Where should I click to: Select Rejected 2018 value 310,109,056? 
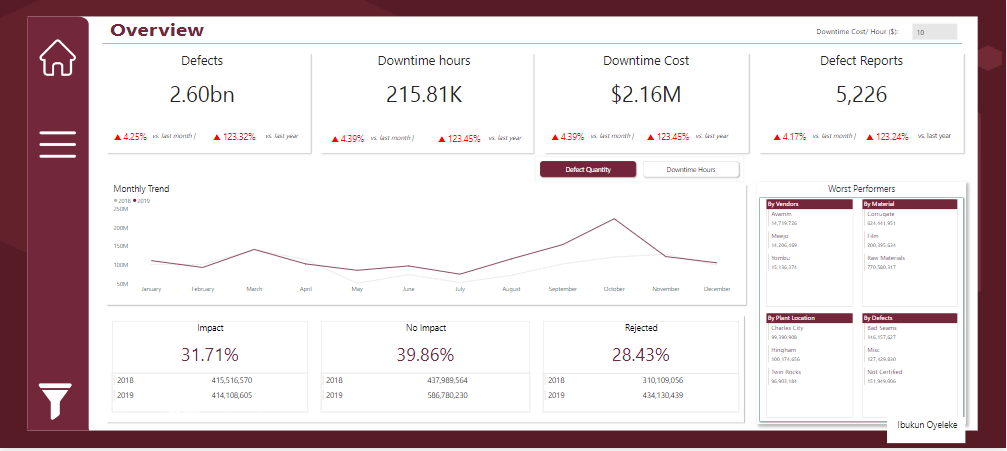pos(661,380)
